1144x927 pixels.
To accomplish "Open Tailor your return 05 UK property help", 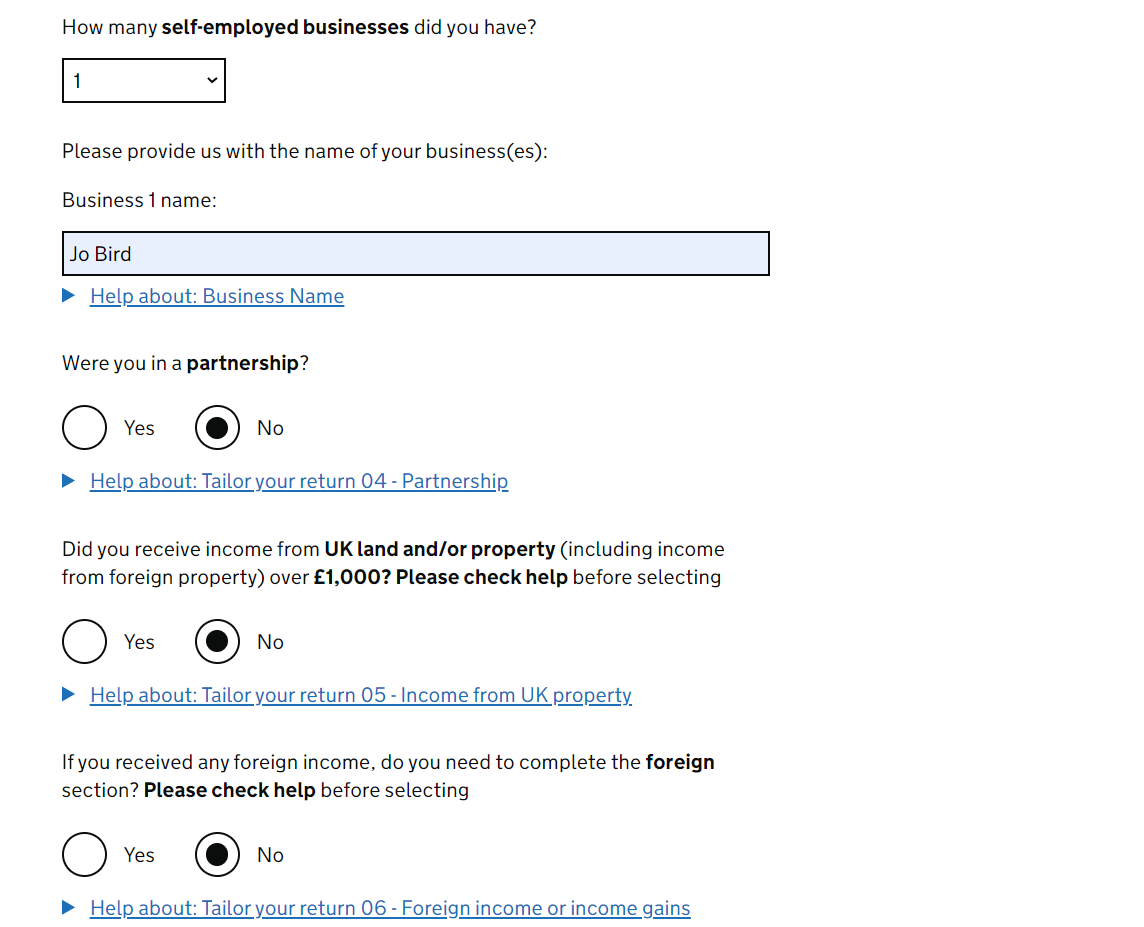I will coord(360,695).
